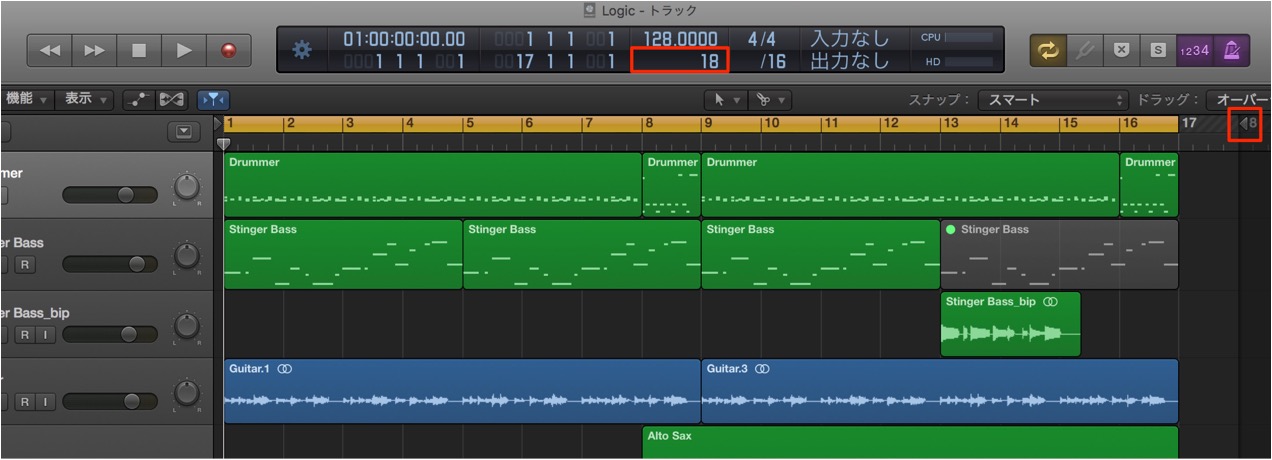This screenshot has height=460, width=1272.
Task: Toggle the Solo S button in control bar
Action: (x=1158, y=50)
